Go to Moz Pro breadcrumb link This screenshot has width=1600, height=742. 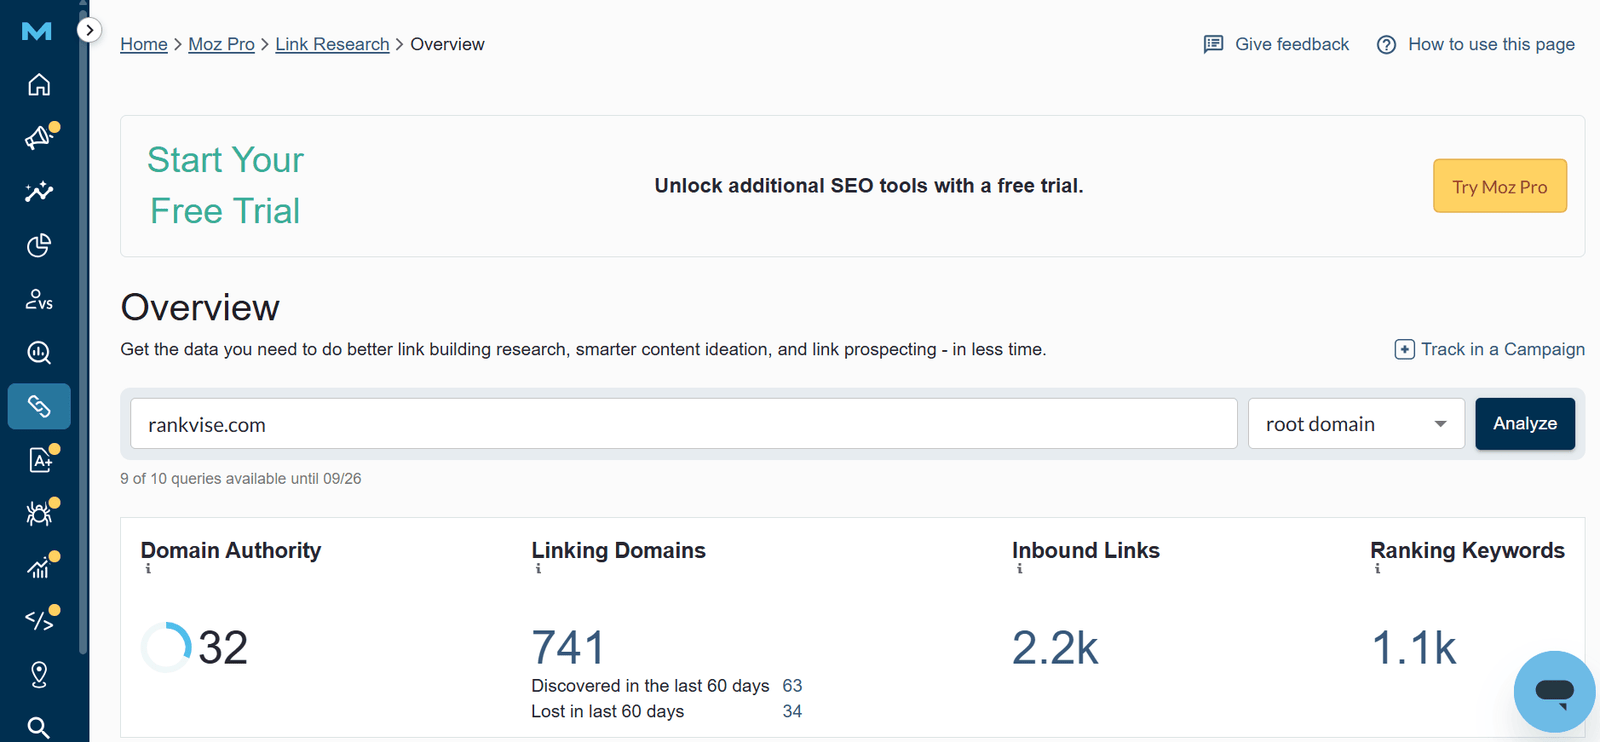(222, 44)
